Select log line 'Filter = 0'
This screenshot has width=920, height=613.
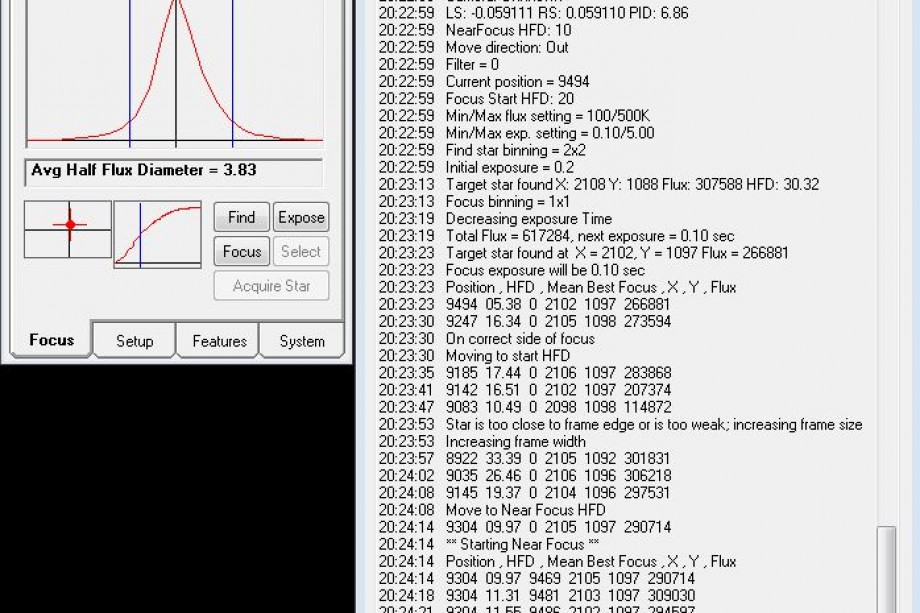point(439,64)
